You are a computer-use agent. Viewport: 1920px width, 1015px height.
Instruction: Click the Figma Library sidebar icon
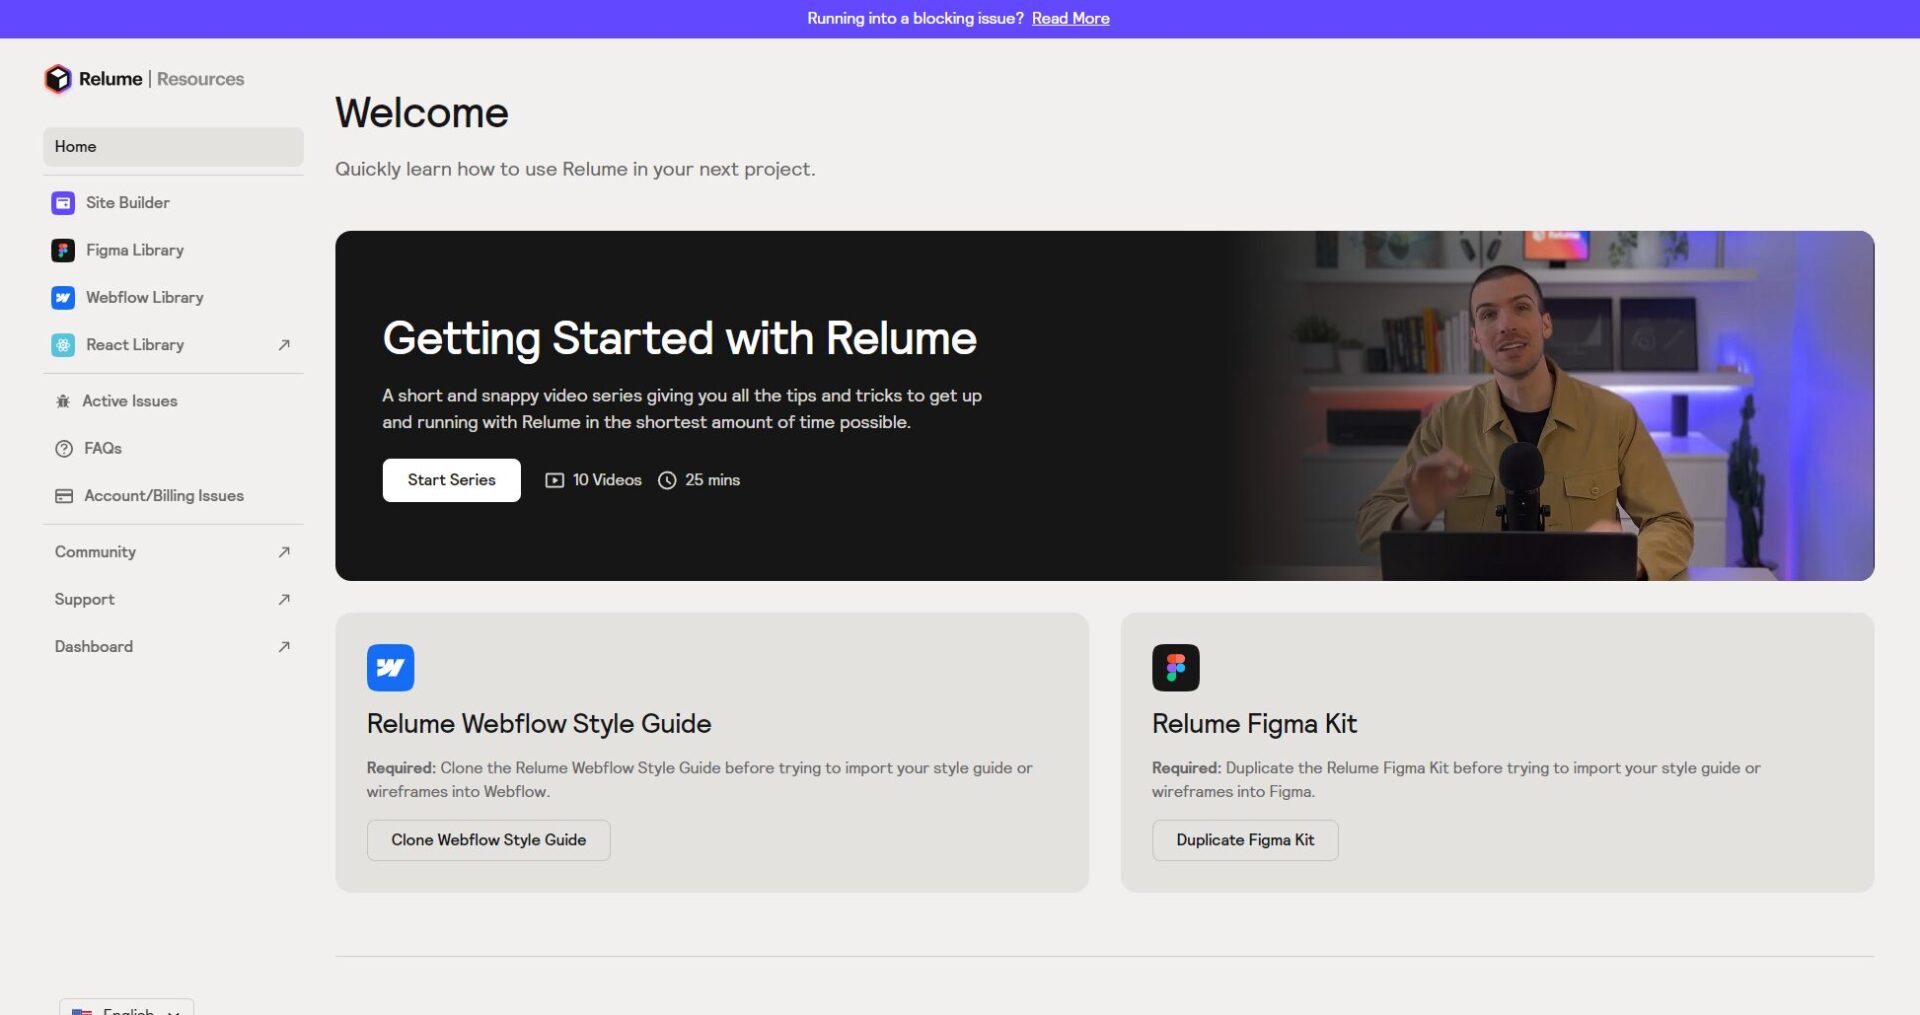63,250
